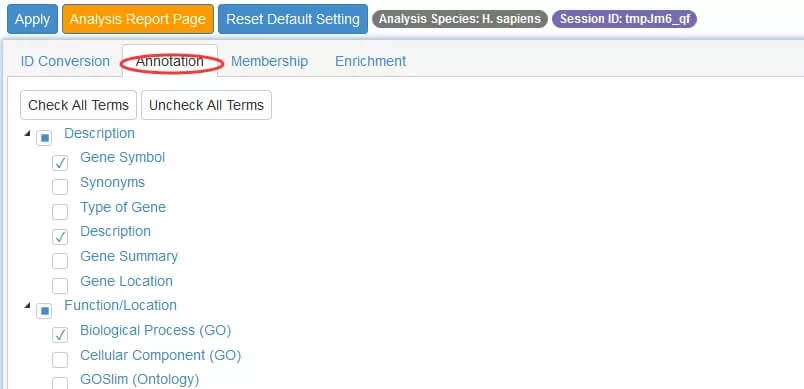This screenshot has height=389, width=804.
Task: Toggle the Function/Location parent checkbox
Action: (44, 310)
